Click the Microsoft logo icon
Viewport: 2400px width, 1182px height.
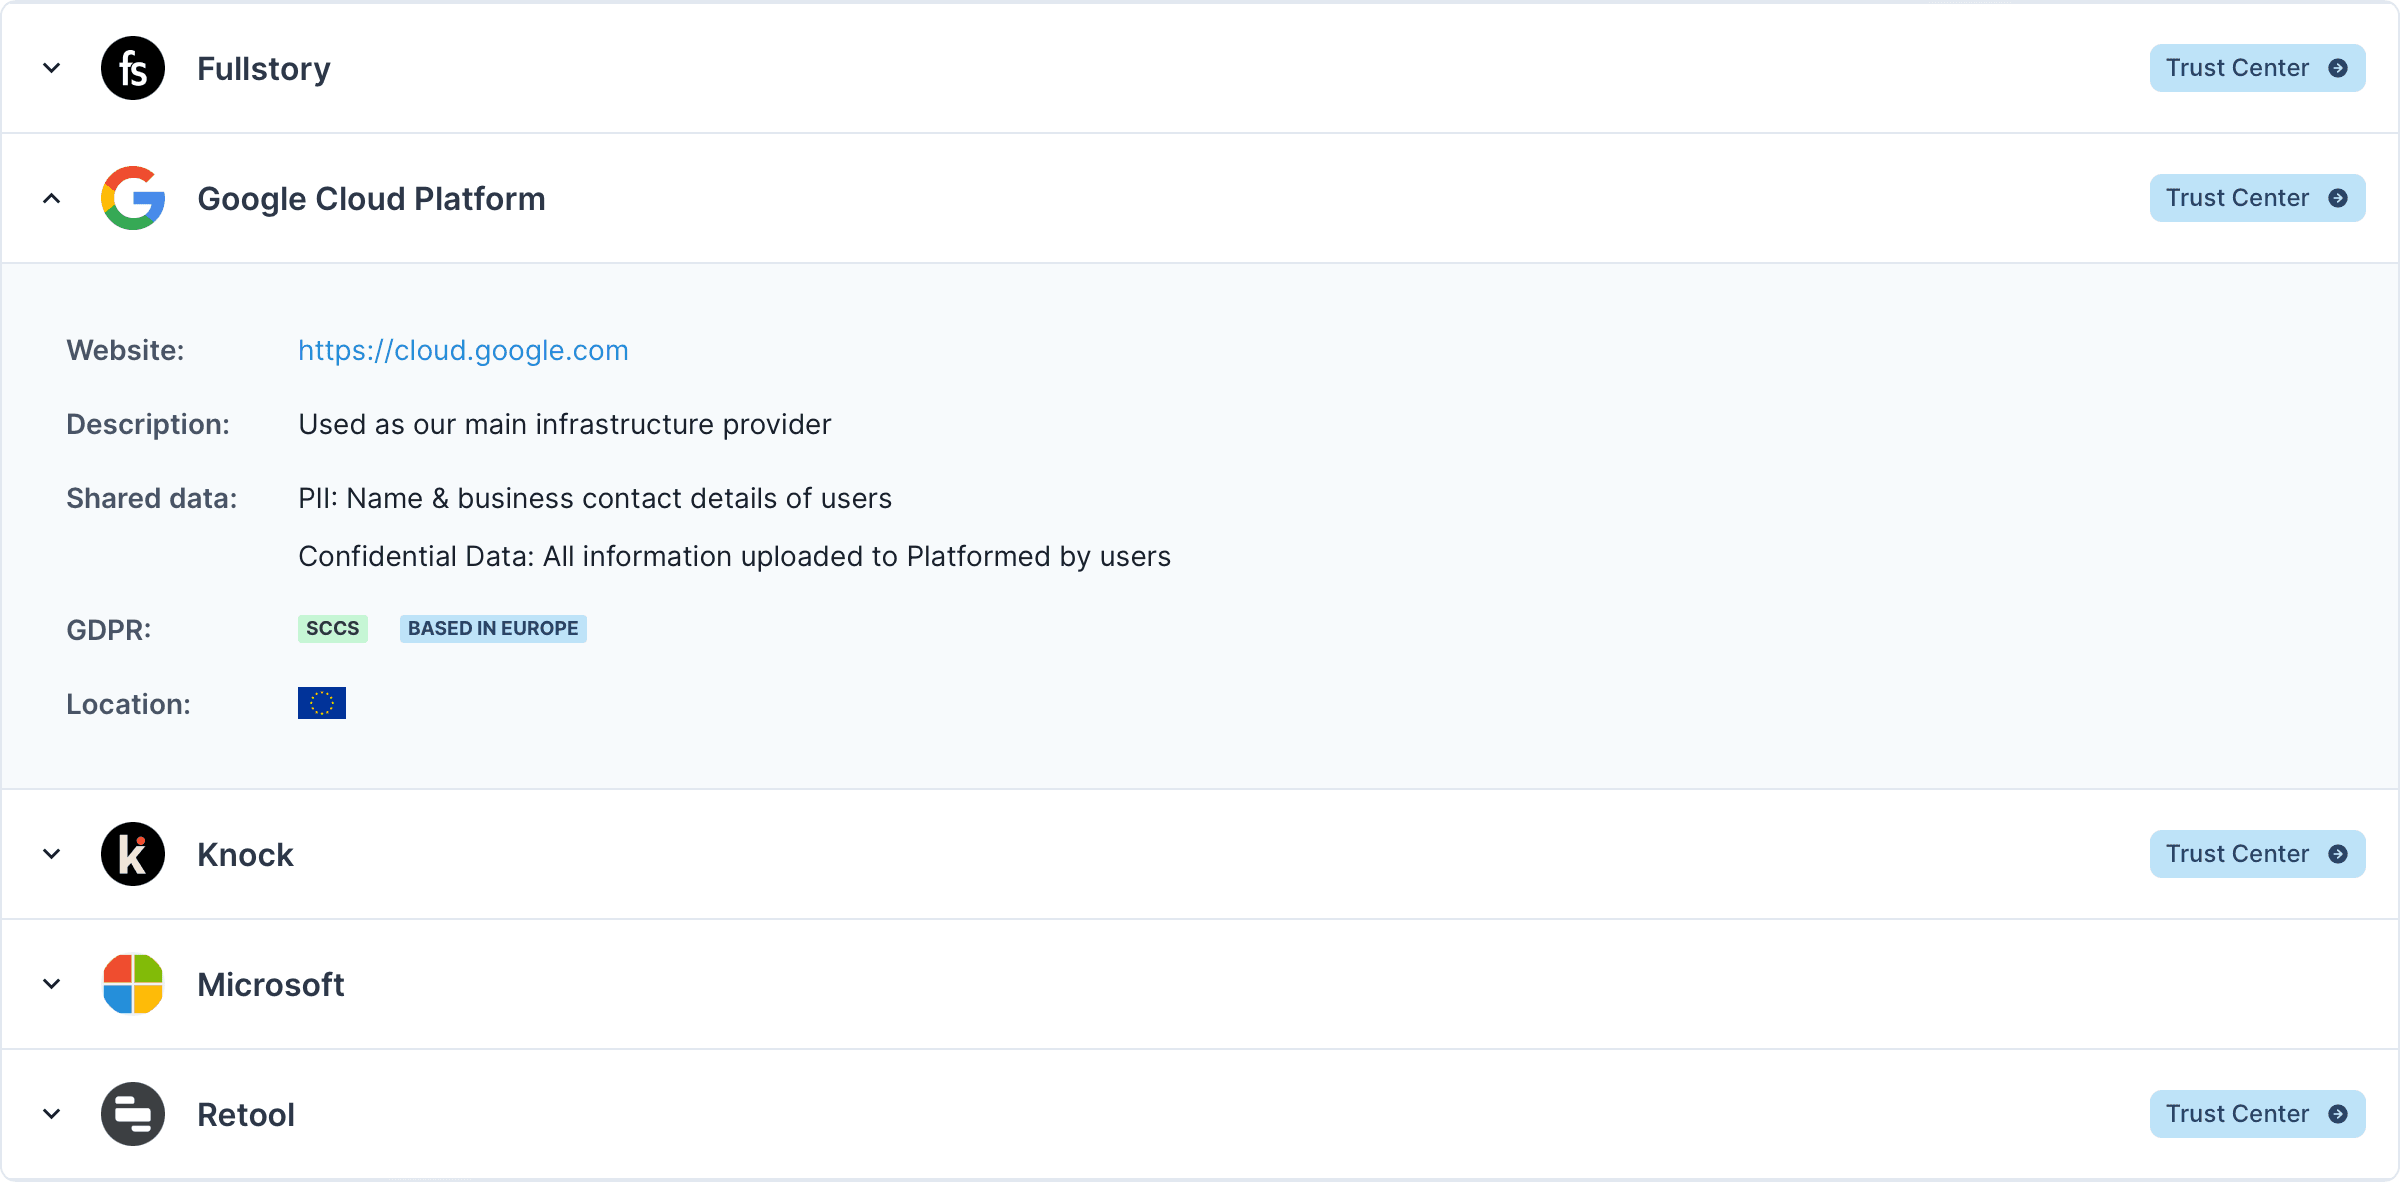click(x=133, y=984)
